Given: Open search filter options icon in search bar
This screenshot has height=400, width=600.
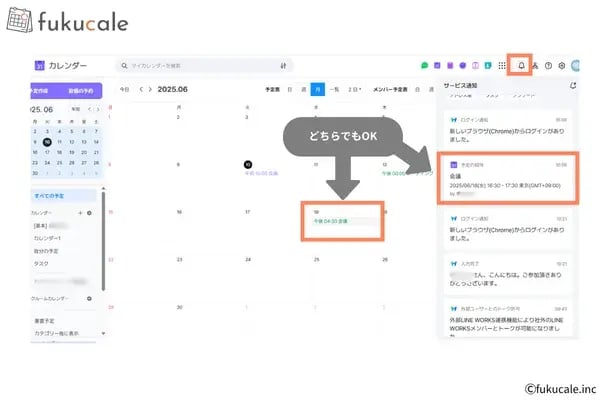Looking at the screenshot, I should click(283, 66).
